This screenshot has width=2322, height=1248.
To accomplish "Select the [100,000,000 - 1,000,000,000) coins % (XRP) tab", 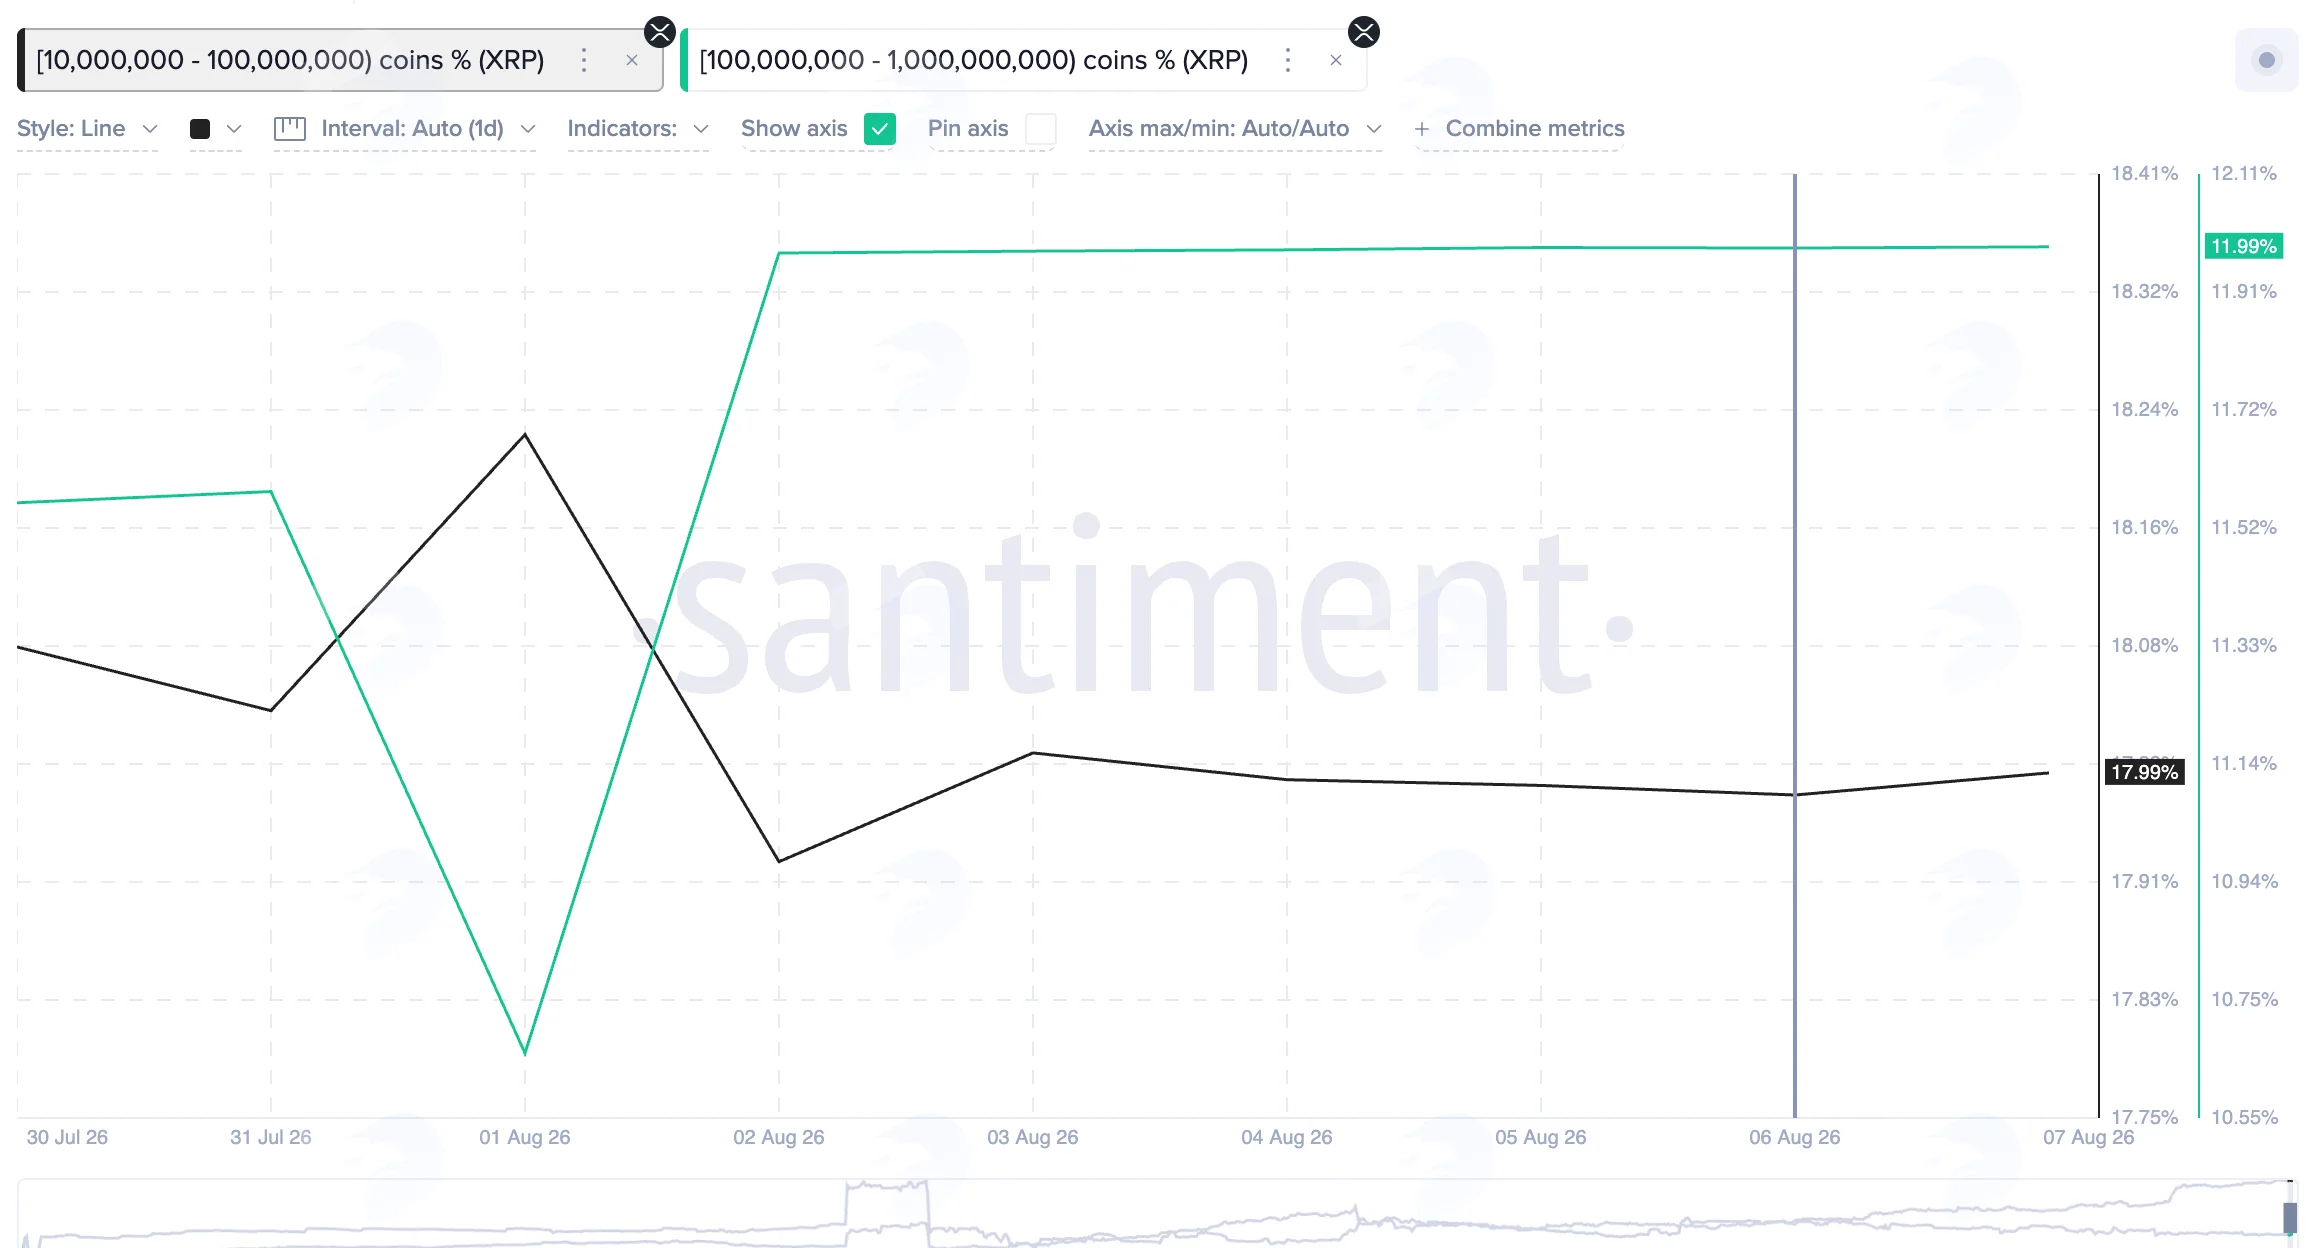I will 1024,60.
